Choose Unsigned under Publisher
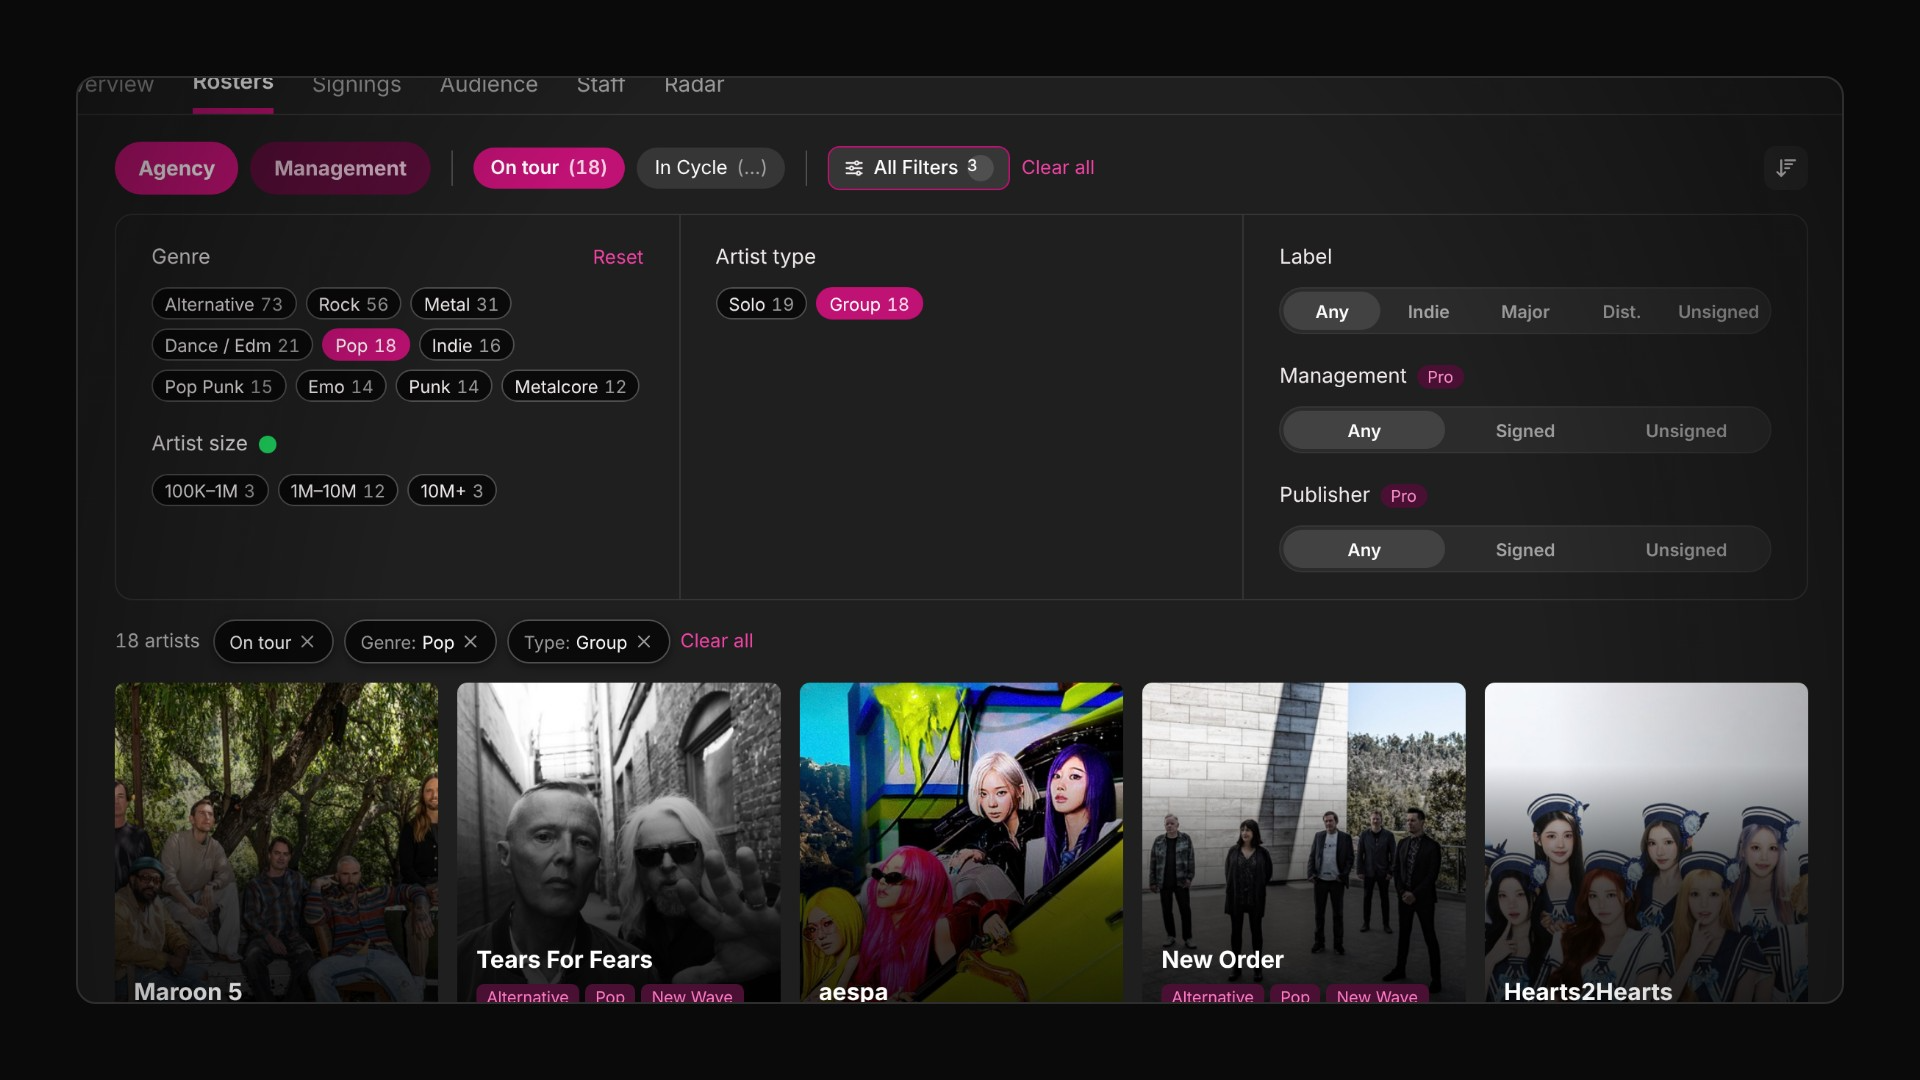This screenshot has width=1920, height=1080. coord(1686,549)
